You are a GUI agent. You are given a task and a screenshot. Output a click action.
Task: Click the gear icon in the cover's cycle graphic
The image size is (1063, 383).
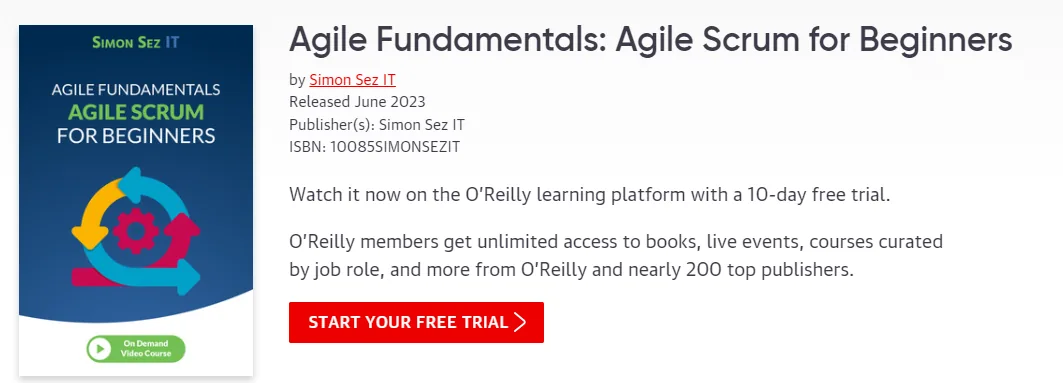click(x=136, y=231)
